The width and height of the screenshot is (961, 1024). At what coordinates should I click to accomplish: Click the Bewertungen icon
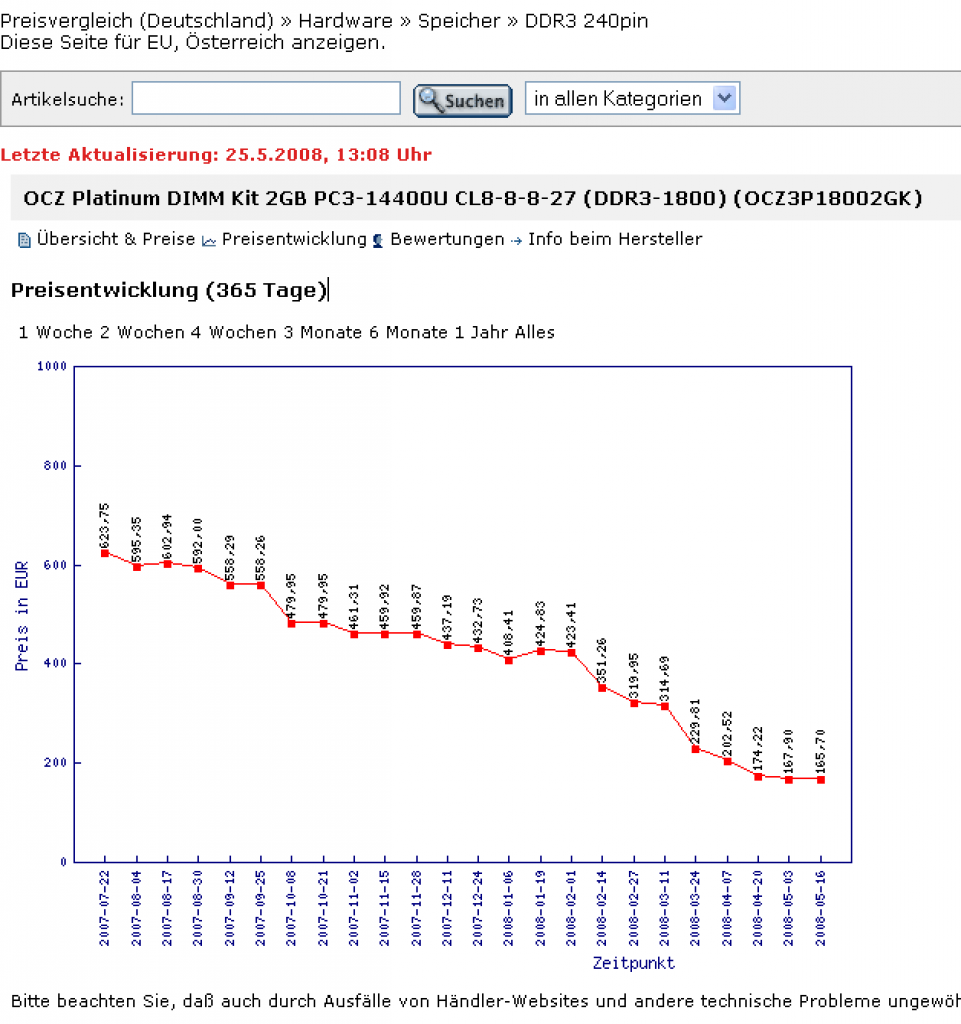click(378, 241)
